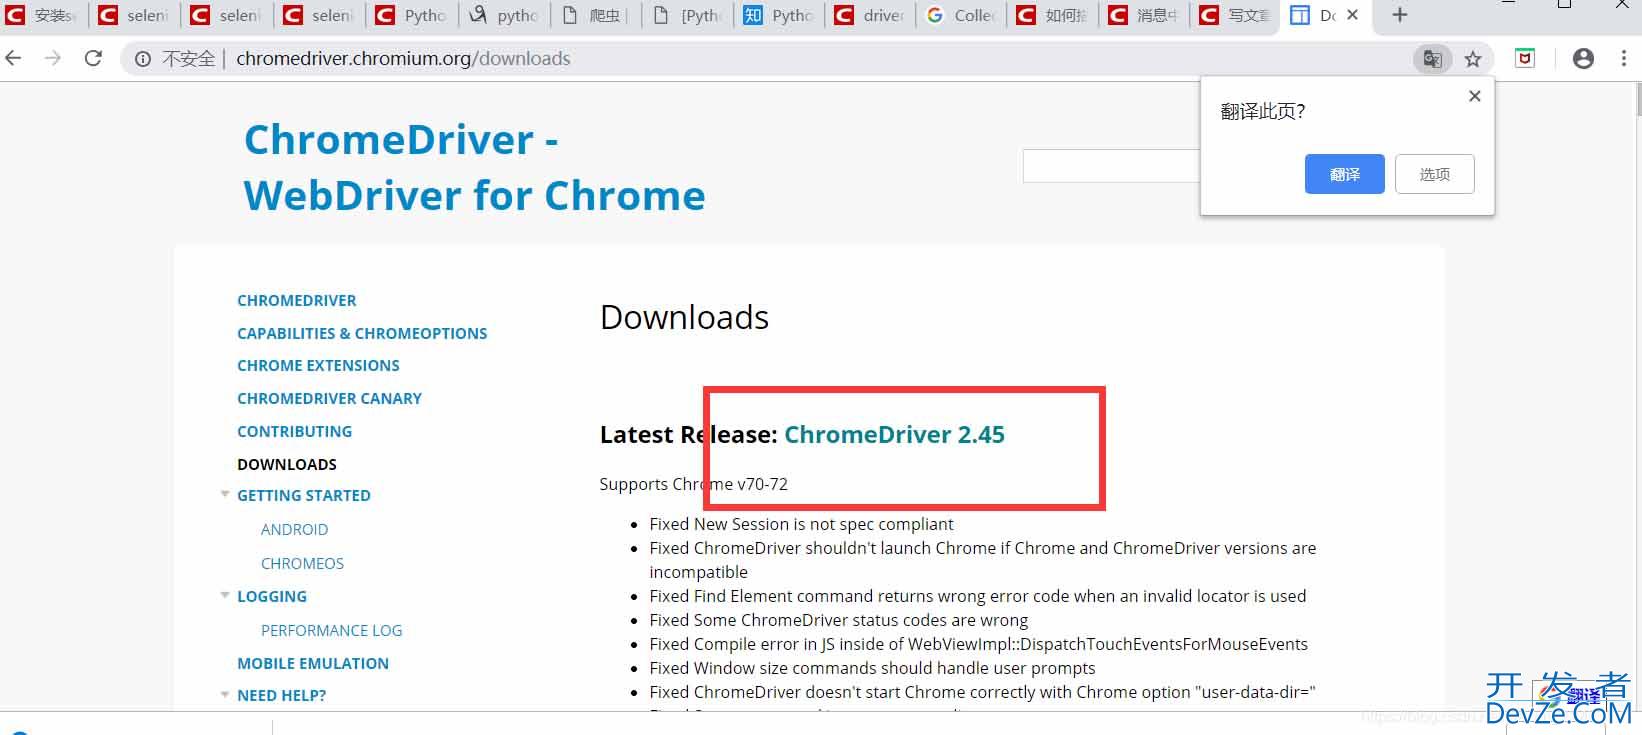
Task: Open the CHROMEDRIVER sidebar link
Action: [x=296, y=300]
